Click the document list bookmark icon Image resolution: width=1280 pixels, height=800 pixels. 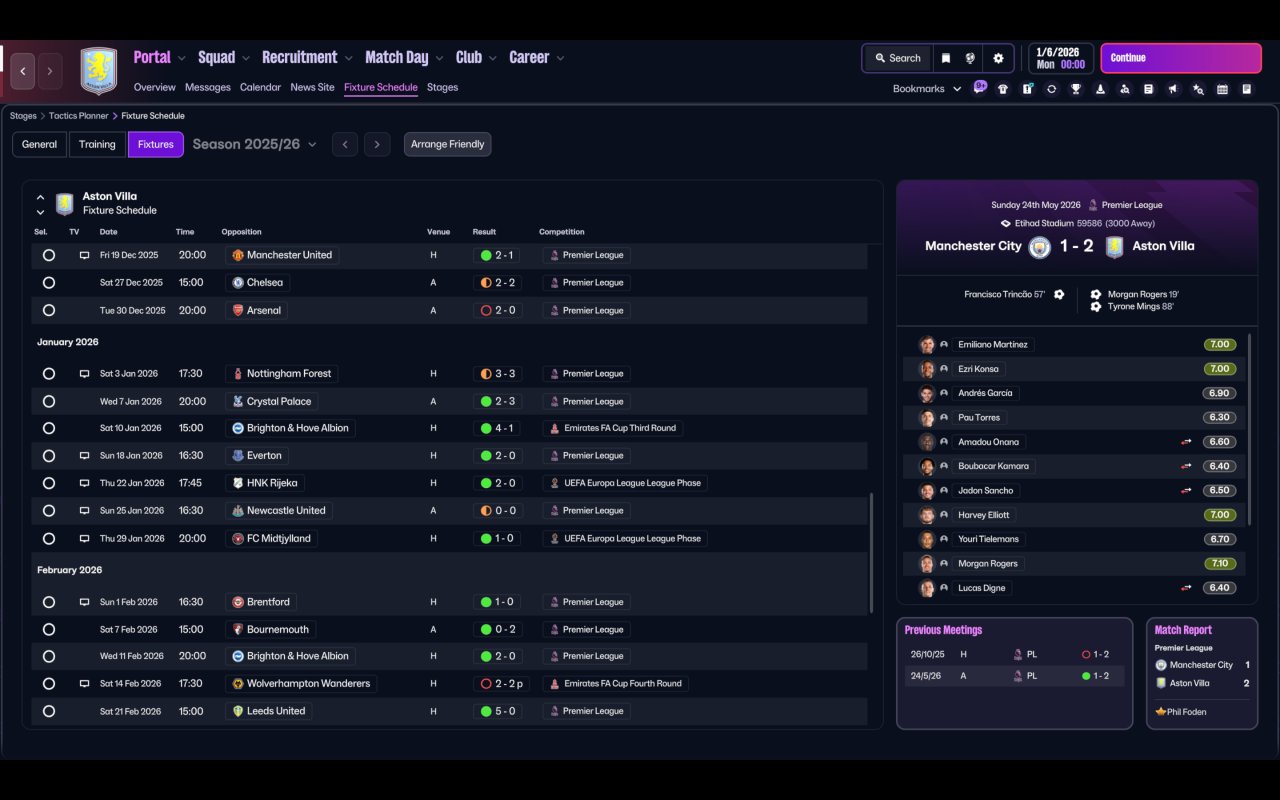(1149, 89)
